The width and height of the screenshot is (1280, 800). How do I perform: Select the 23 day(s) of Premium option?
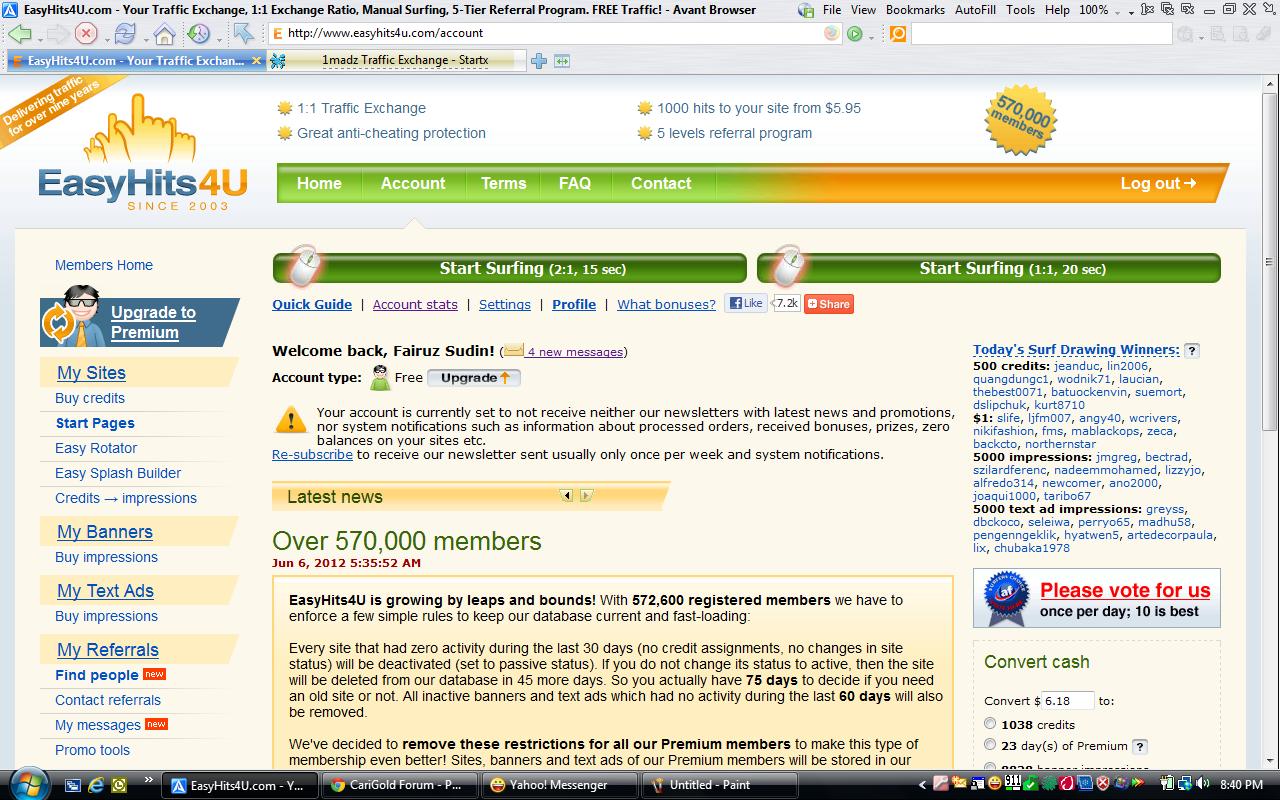(990, 744)
